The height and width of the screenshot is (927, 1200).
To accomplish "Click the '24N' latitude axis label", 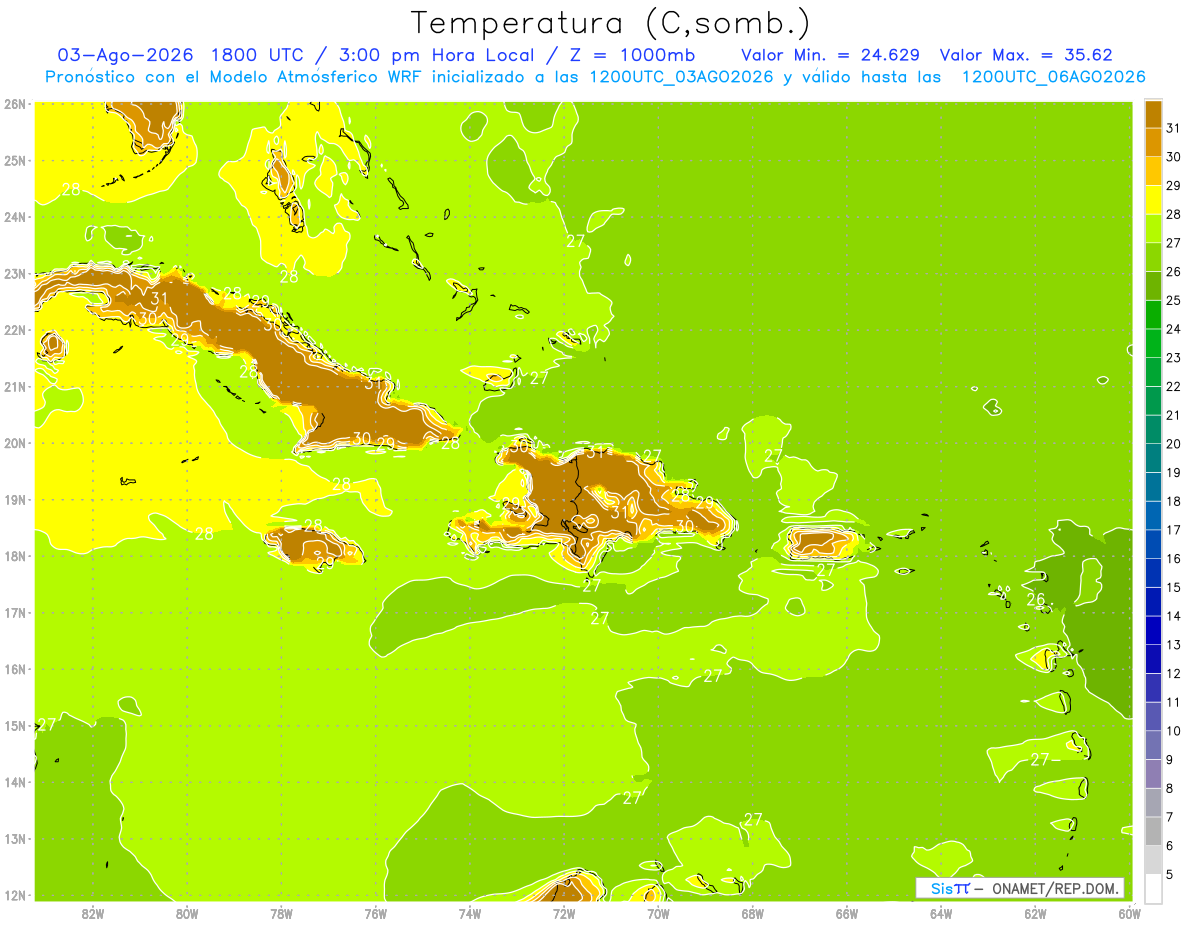I will (x=15, y=217).
